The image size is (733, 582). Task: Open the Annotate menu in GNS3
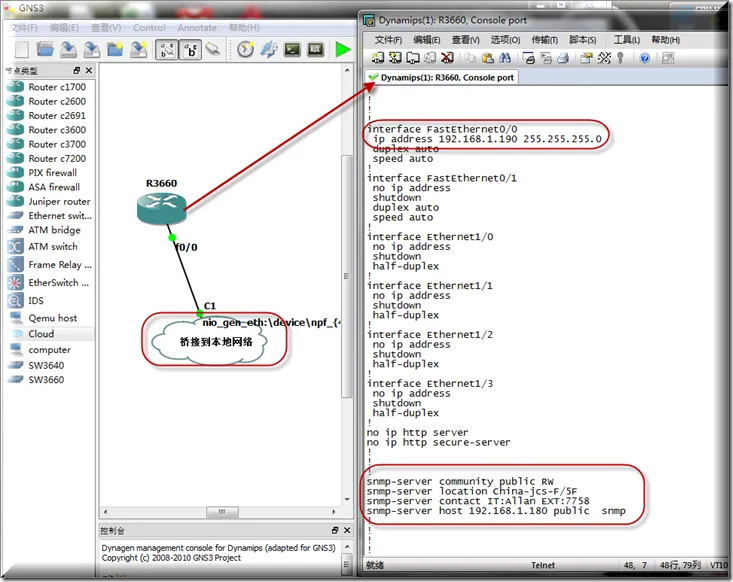click(197, 28)
